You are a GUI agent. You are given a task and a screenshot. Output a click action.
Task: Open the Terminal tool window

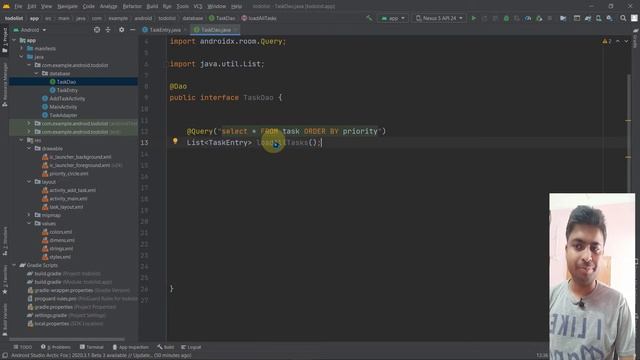[92, 347]
